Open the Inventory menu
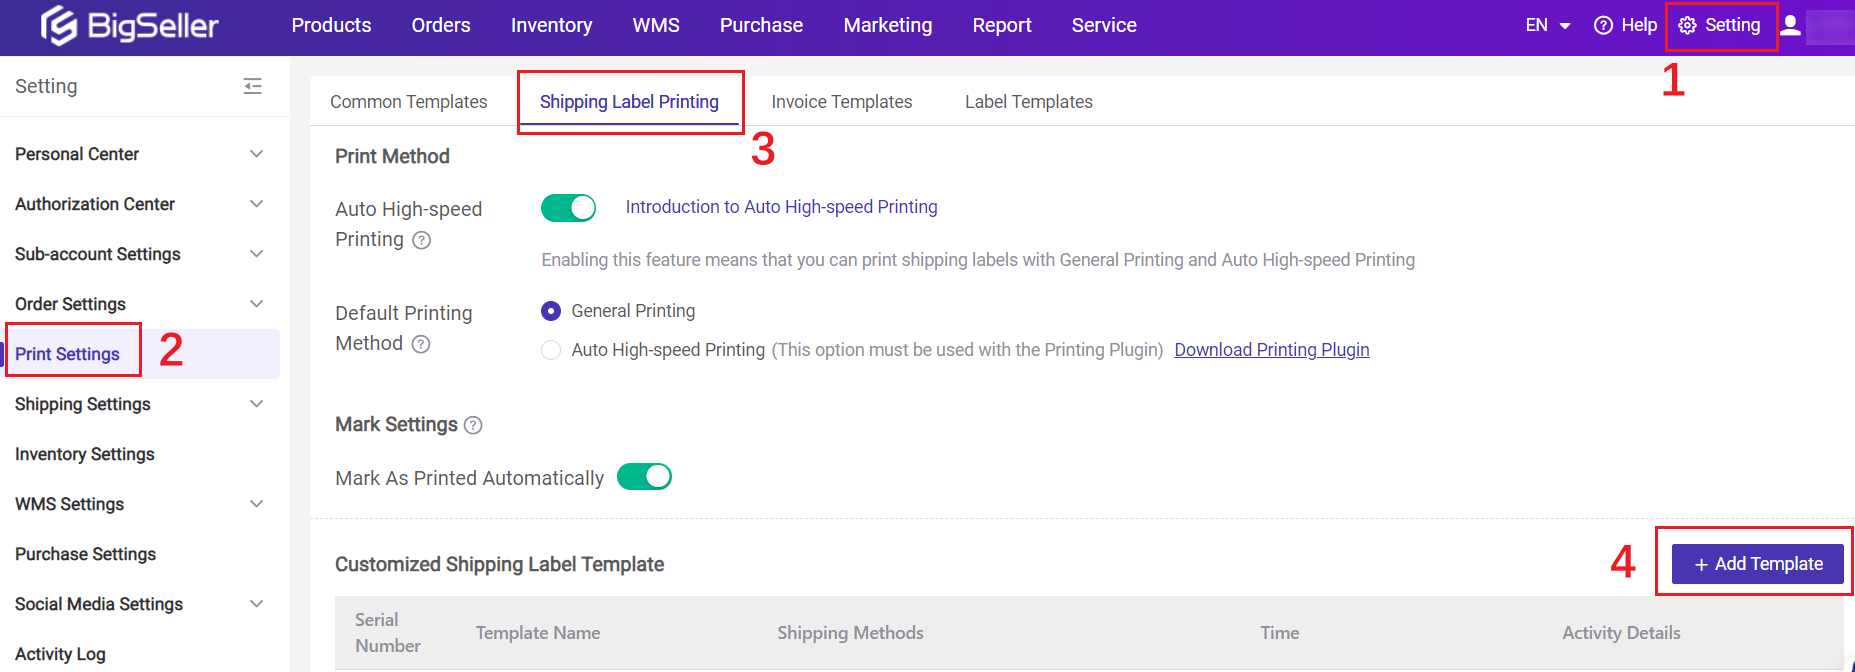The width and height of the screenshot is (1855, 672). (551, 25)
